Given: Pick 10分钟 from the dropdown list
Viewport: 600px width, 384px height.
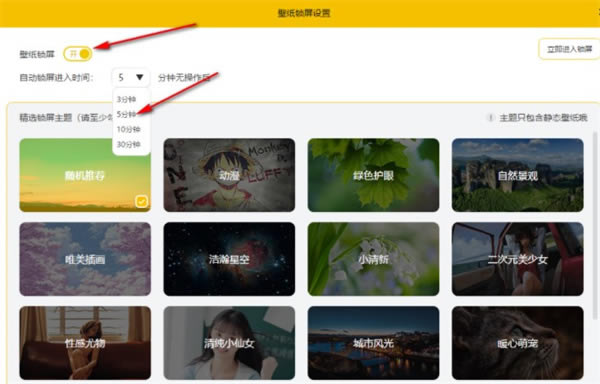Looking at the screenshot, I should click(129, 129).
